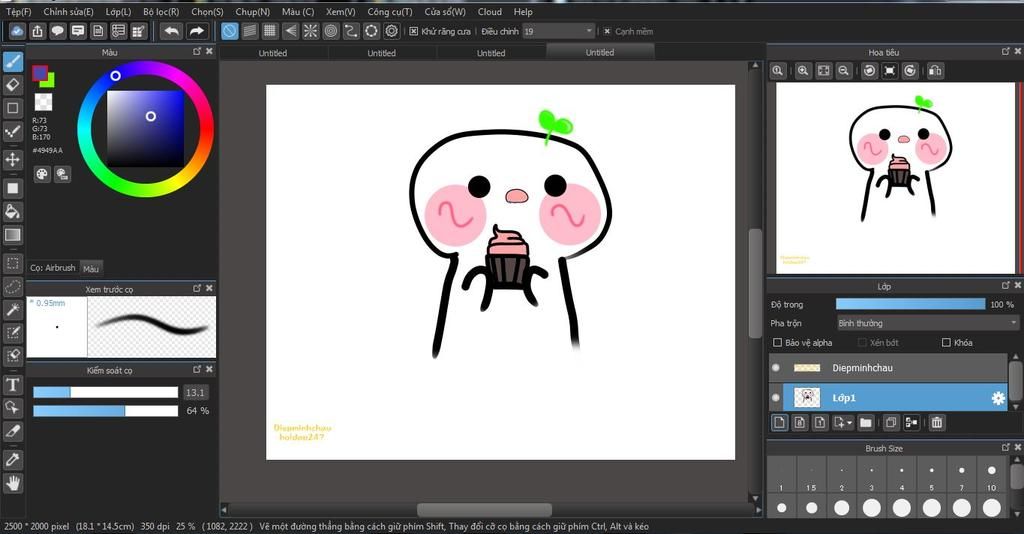Open the Cloud menu

[x=490, y=12]
